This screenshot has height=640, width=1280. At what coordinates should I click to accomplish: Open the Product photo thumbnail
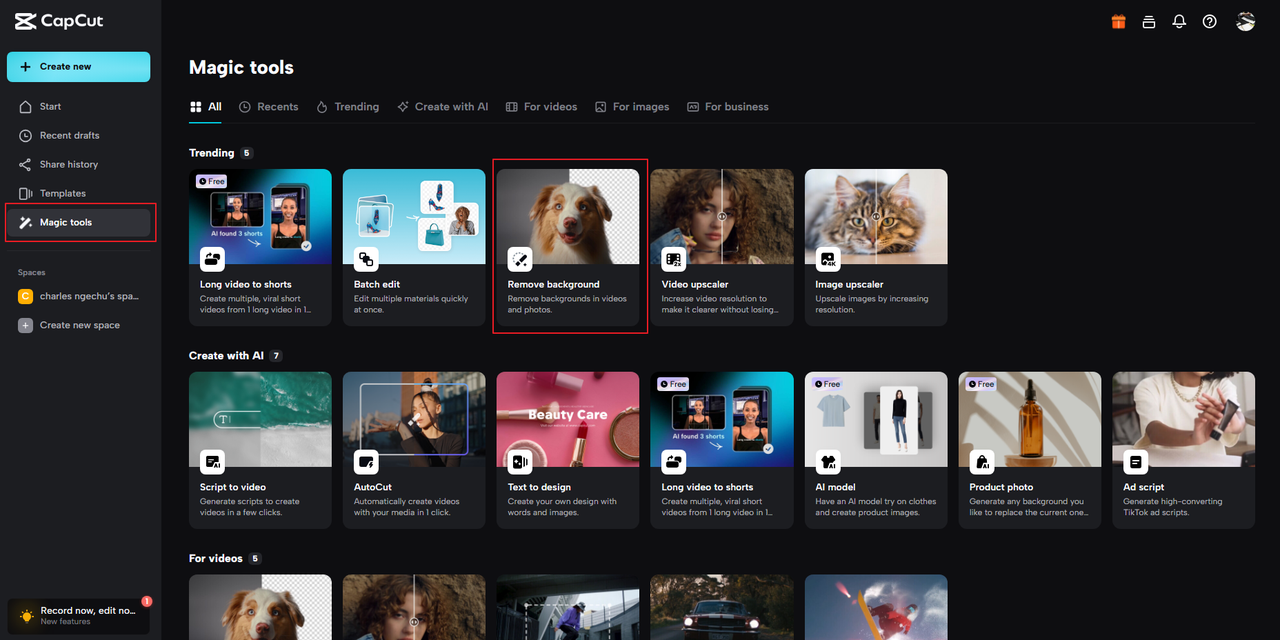[x=1030, y=419]
